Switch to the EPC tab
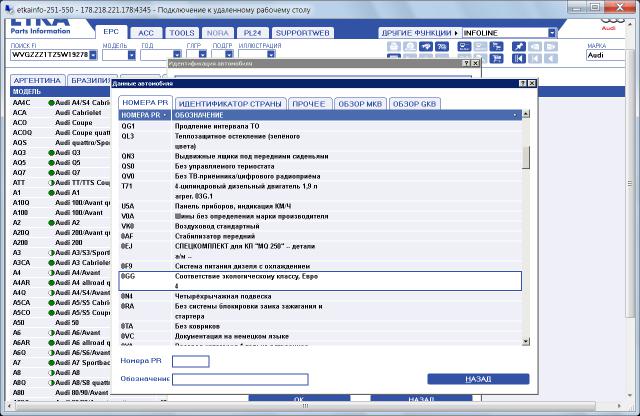 coord(111,32)
